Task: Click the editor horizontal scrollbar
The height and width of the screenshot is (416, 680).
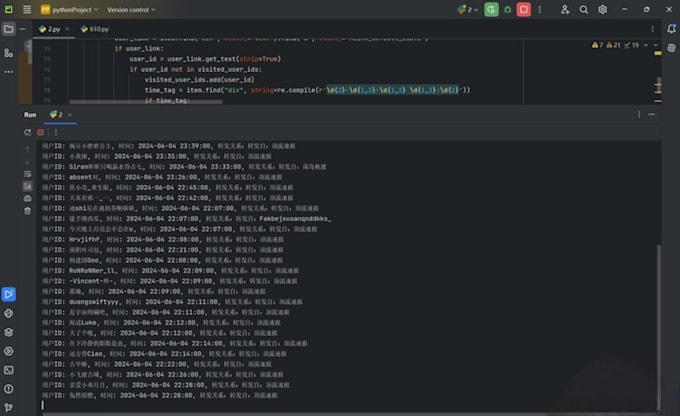Action: tap(146, 102)
